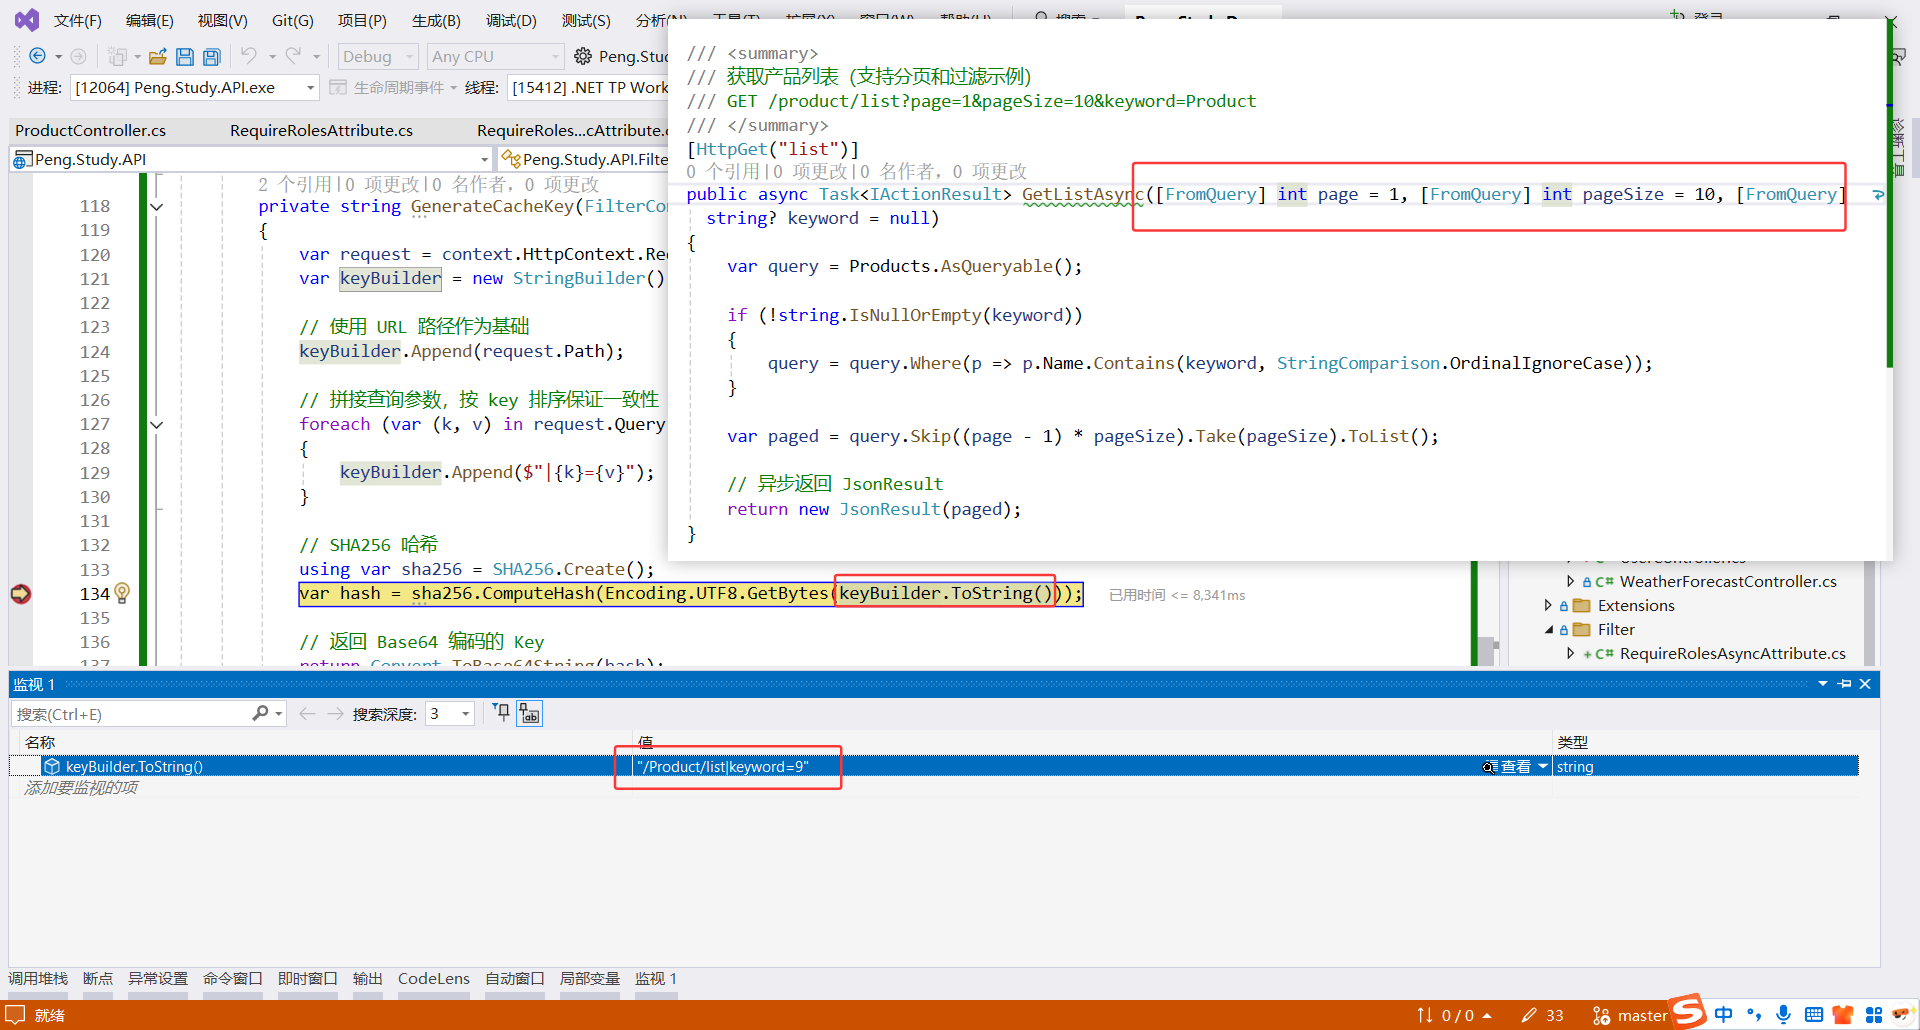Click the punctuation mode icon in Sogou bar
The width and height of the screenshot is (1920, 1030).
pyautogui.click(x=1754, y=1015)
